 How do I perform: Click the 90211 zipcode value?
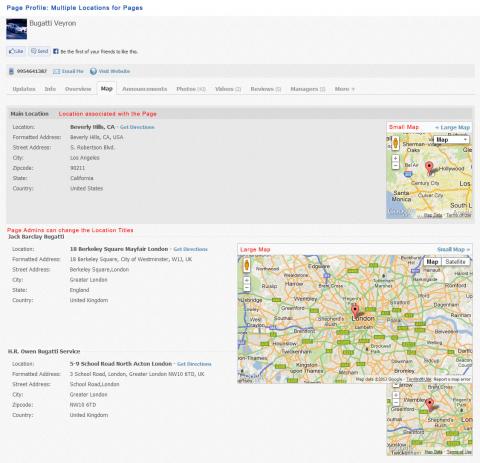pyautogui.click(x=77, y=168)
